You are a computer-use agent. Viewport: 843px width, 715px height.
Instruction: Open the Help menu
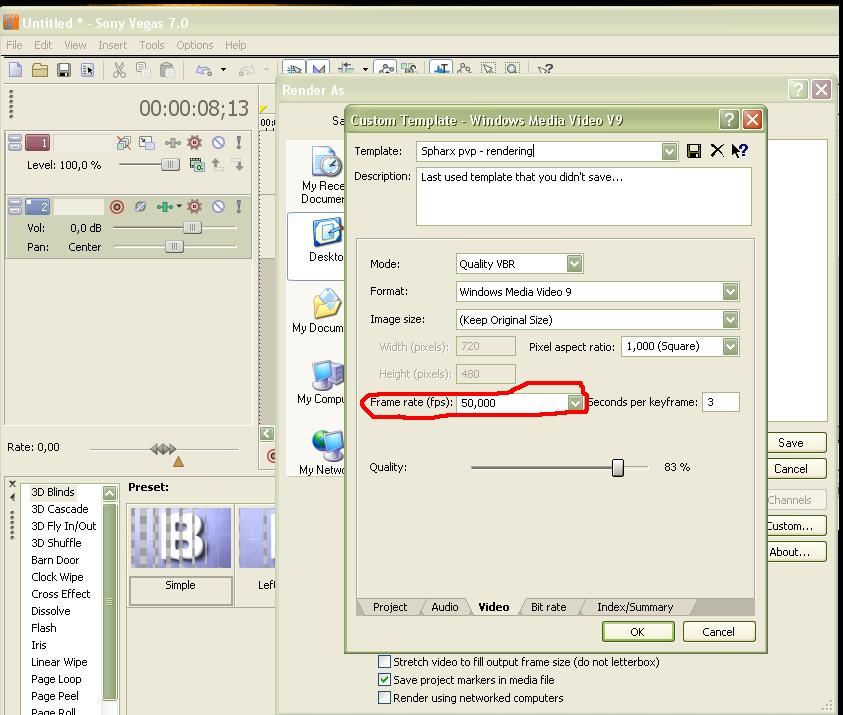235,45
